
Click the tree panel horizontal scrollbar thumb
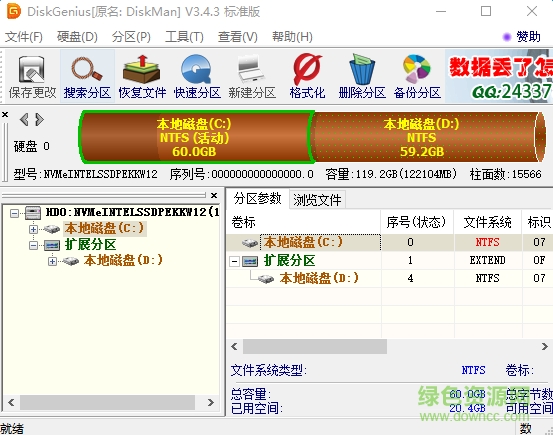click(x=107, y=402)
